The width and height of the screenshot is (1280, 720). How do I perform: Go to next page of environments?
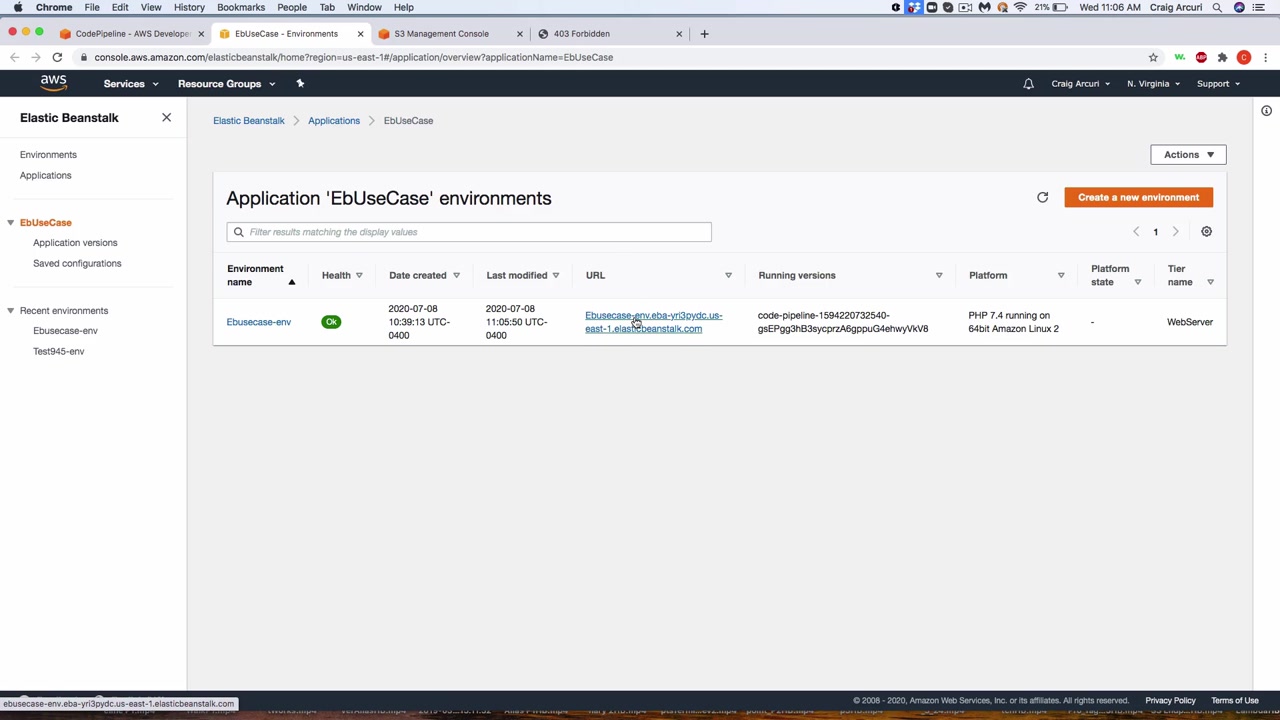[x=1175, y=232]
